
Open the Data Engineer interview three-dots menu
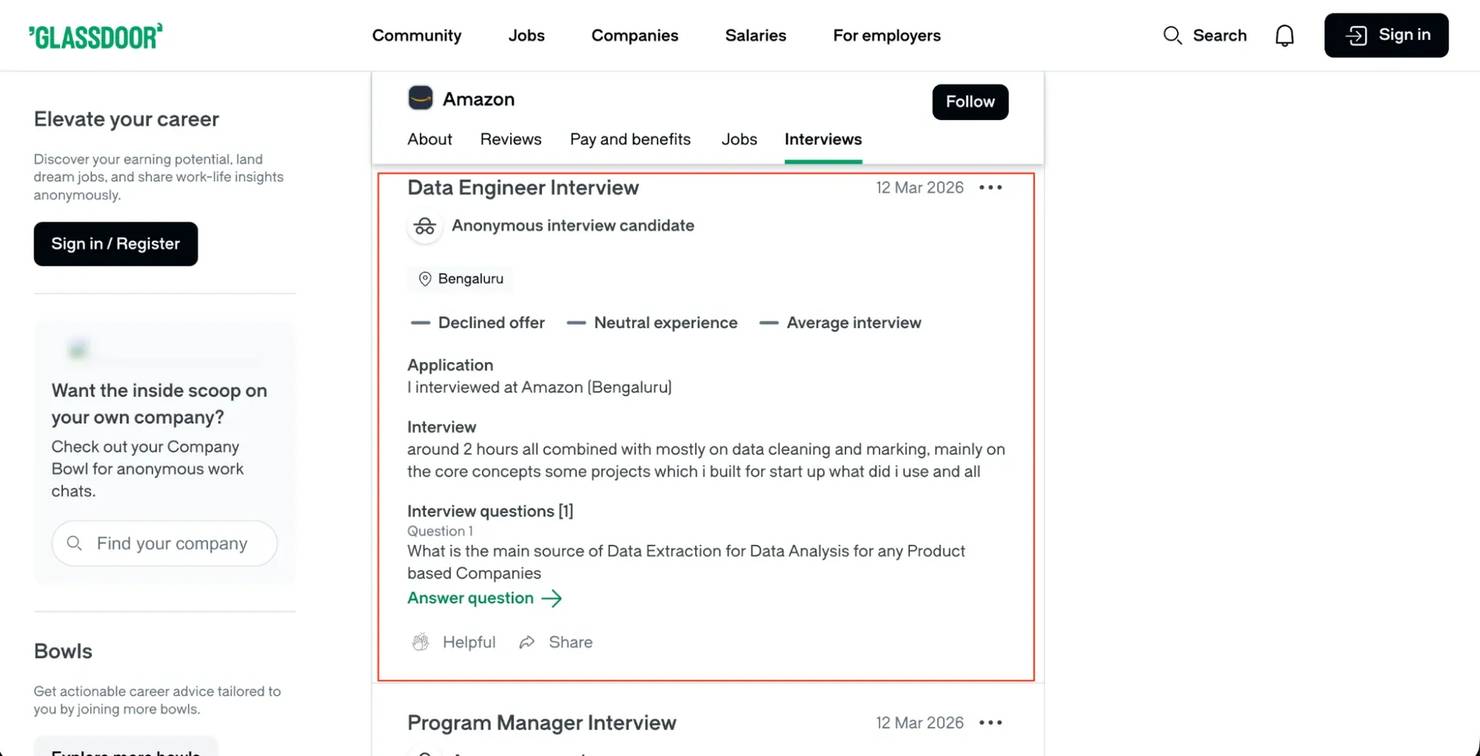990,187
